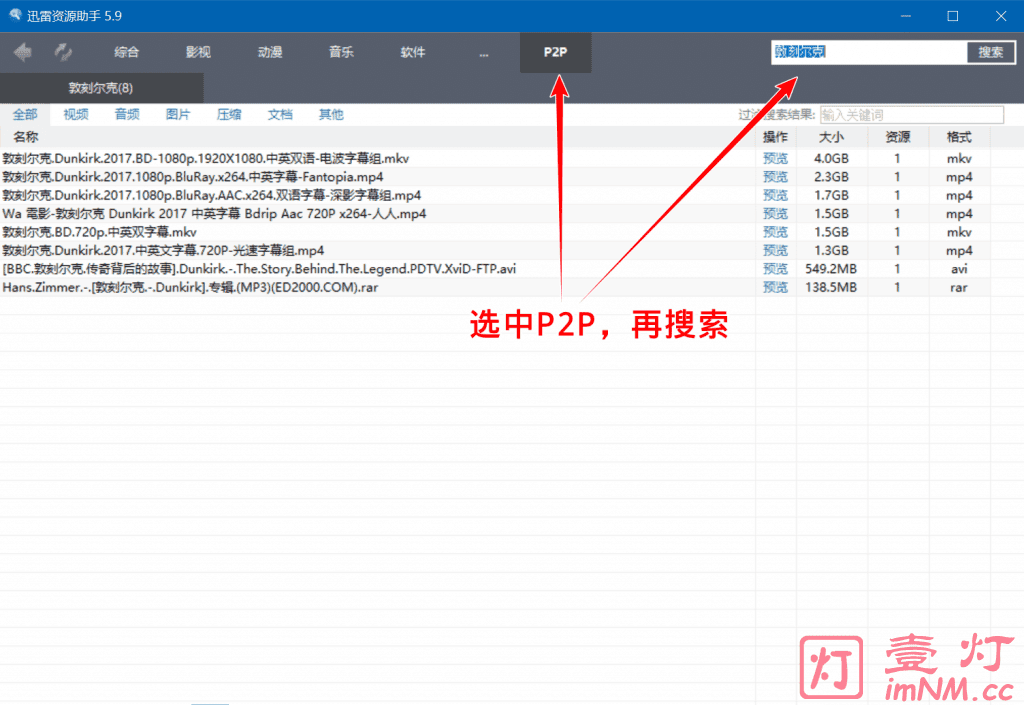Image resolution: width=1024 pixels, height=705 pixels.
Task: Open the 敦刻尔克(8) results tab
Action: [100, 88]
